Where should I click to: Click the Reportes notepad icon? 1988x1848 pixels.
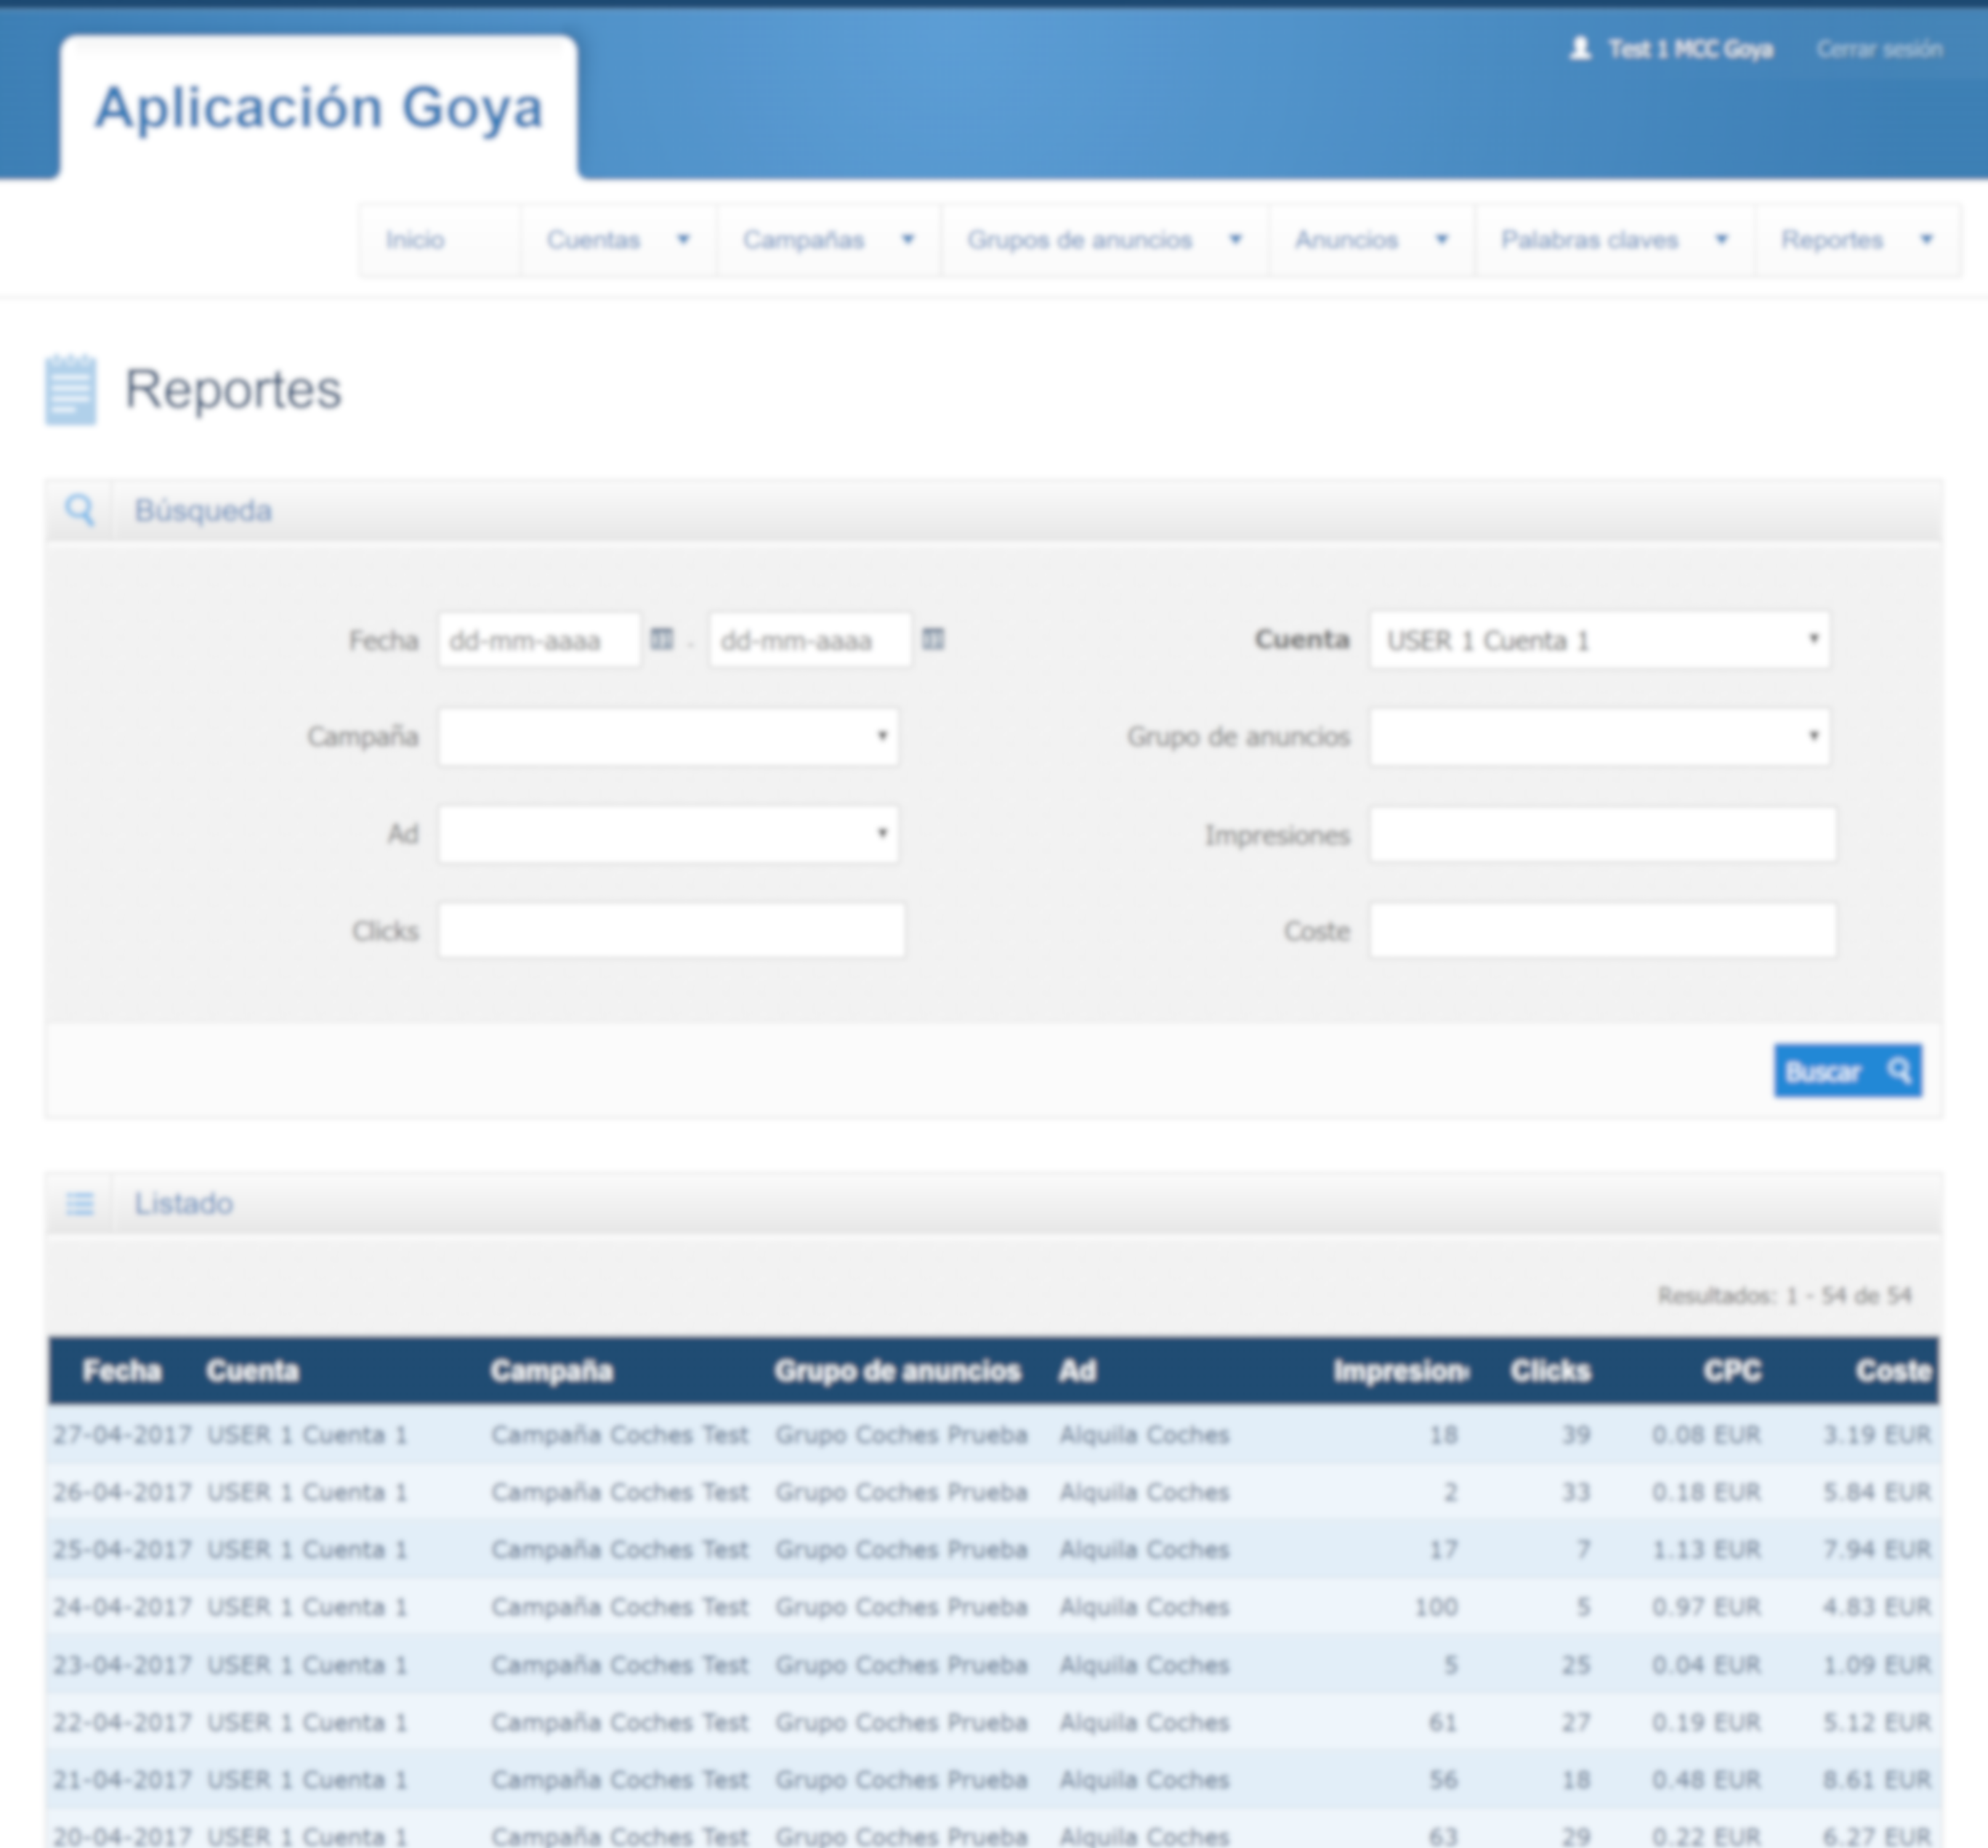pyautogui.click(x=71, y=389)
